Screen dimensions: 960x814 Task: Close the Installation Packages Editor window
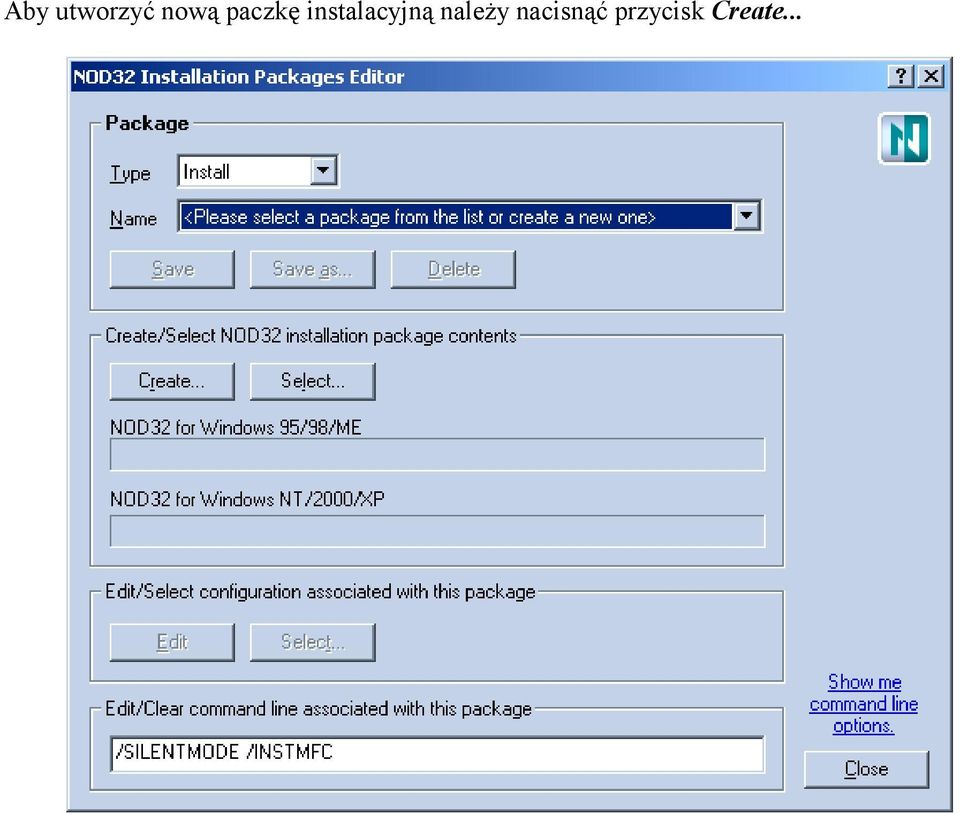coord(931,77)
